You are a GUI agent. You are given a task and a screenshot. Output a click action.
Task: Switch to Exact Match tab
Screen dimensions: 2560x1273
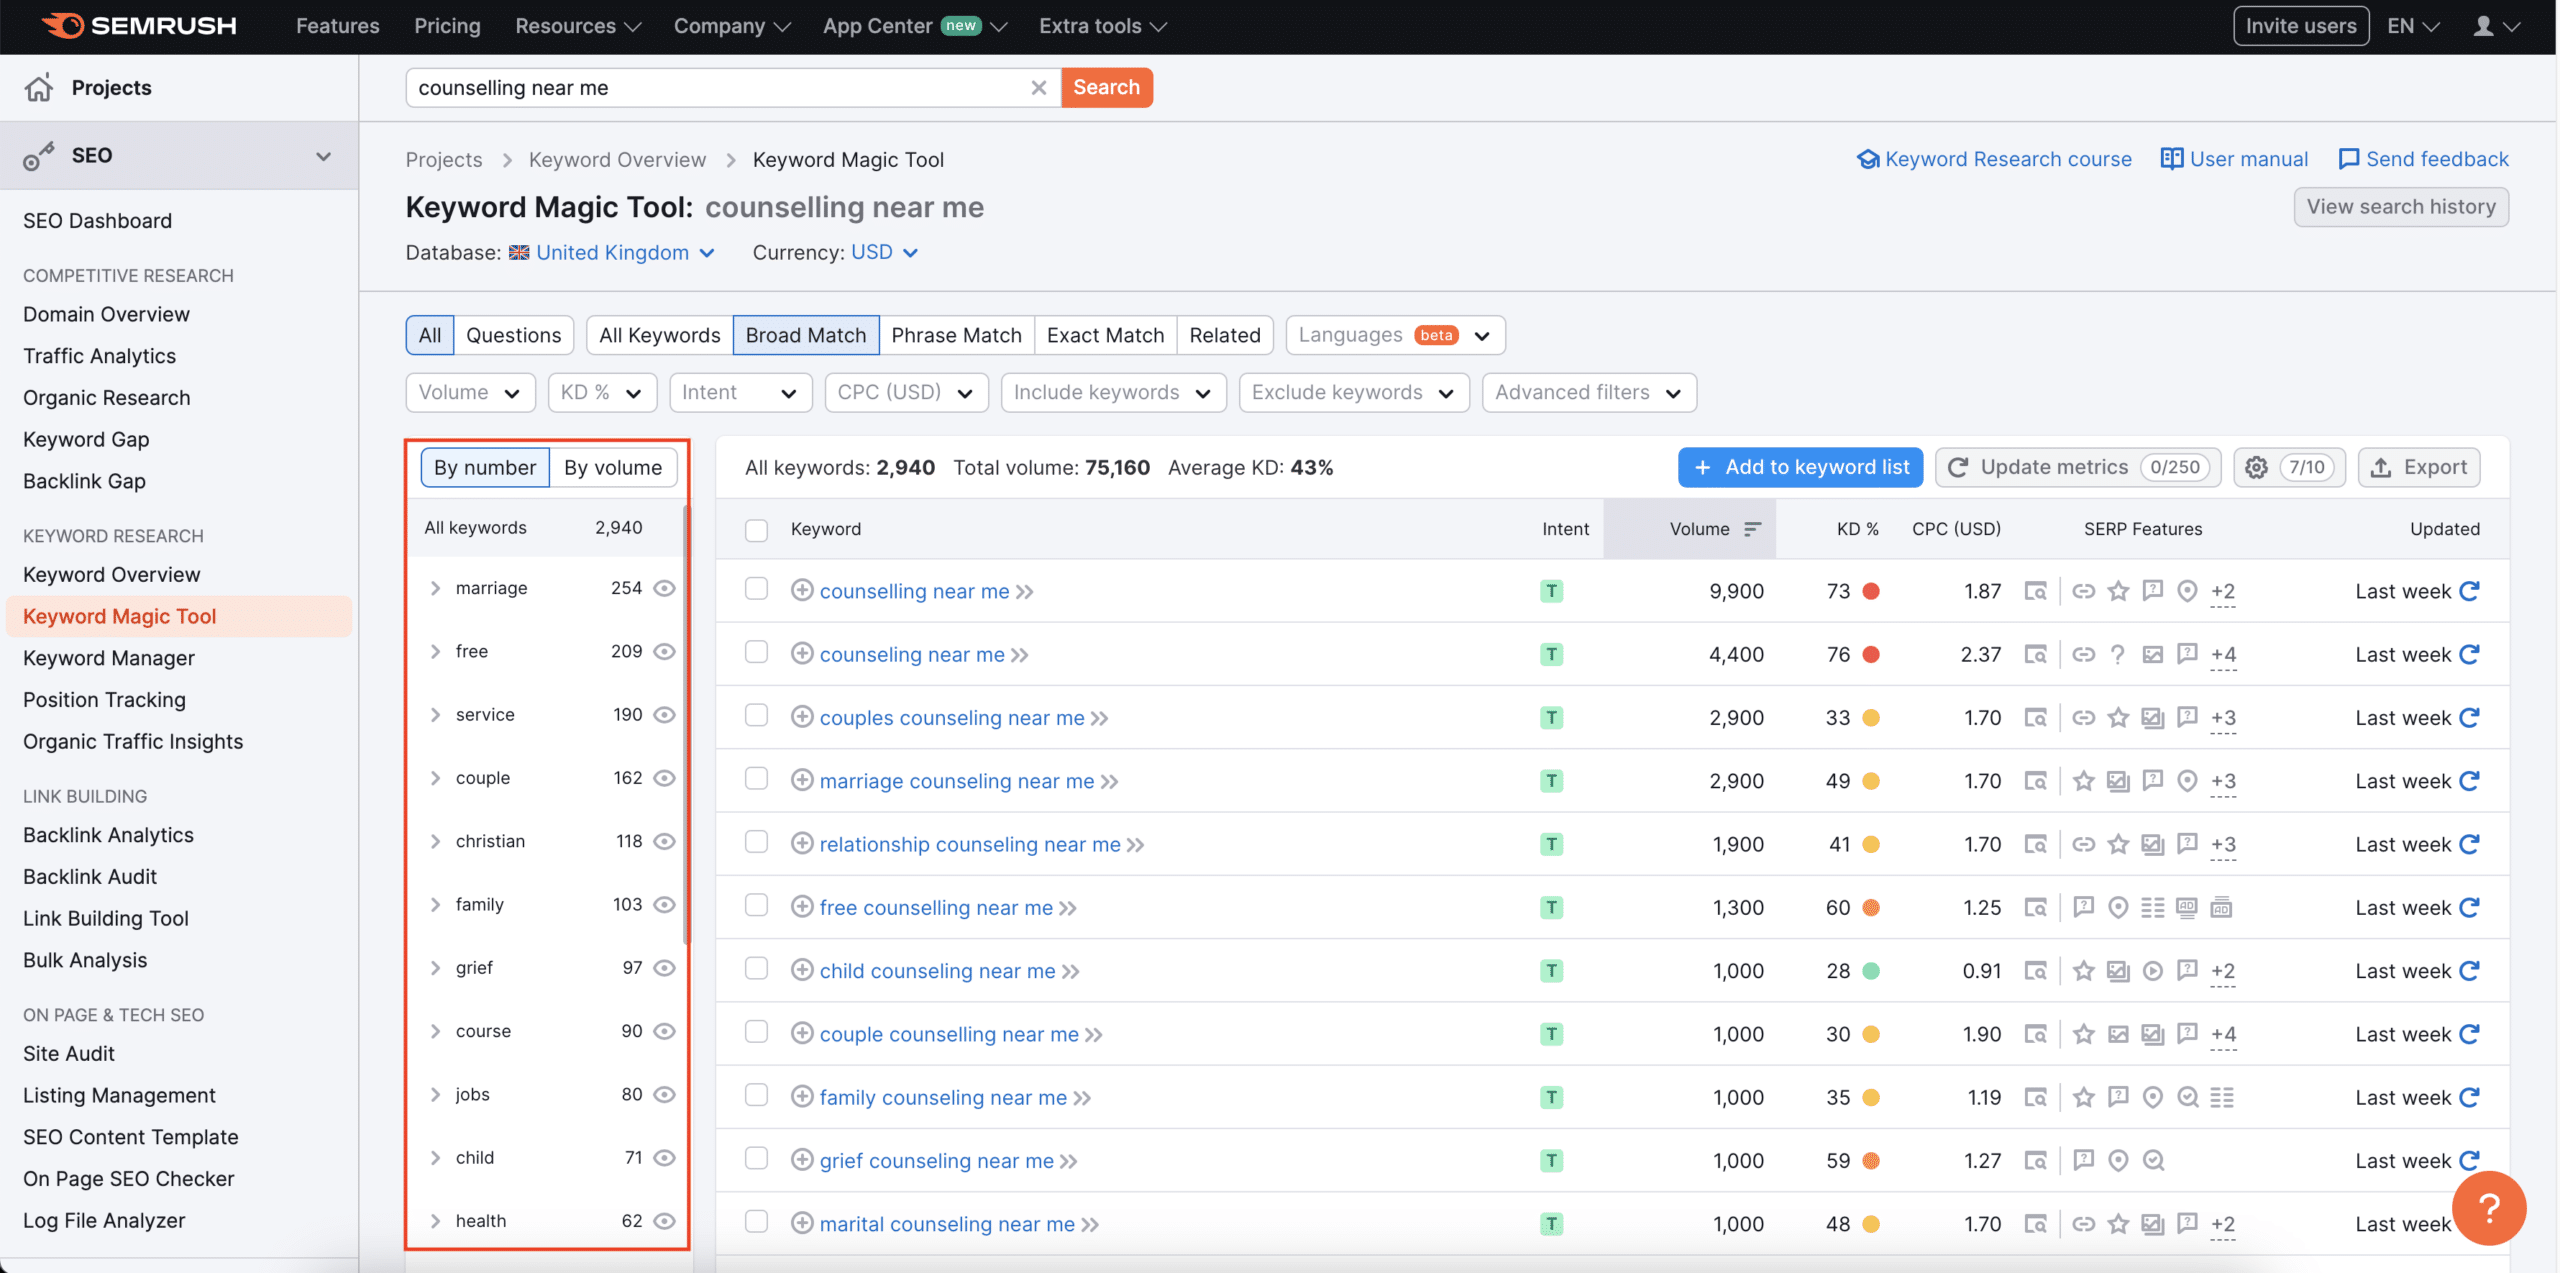tap(1105, 335)
